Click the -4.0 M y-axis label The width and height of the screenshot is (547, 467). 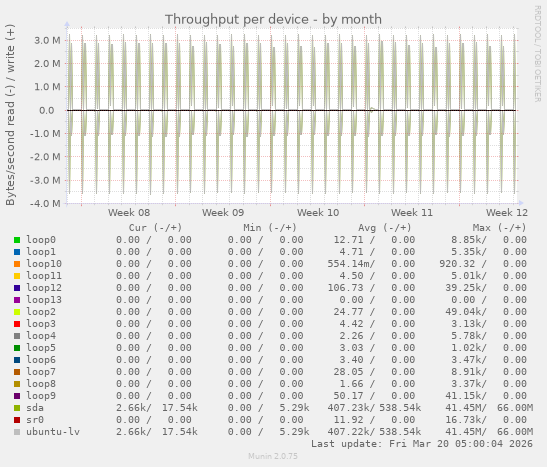pyautogui.click(x=45, y=203)
